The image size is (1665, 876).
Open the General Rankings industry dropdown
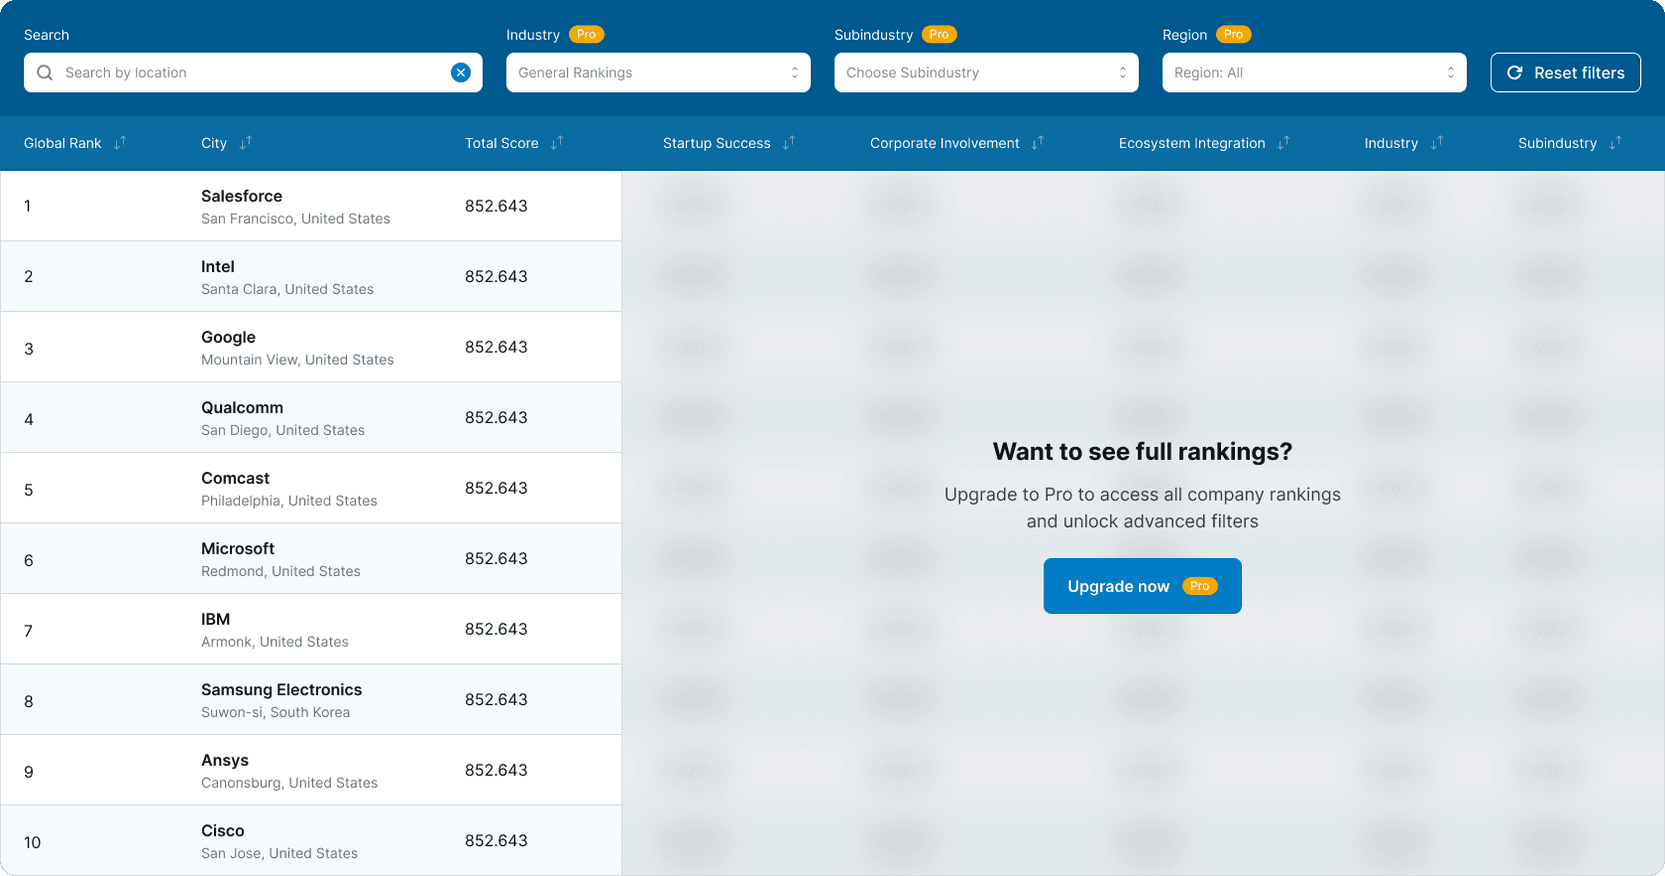[x=658, y=72]
